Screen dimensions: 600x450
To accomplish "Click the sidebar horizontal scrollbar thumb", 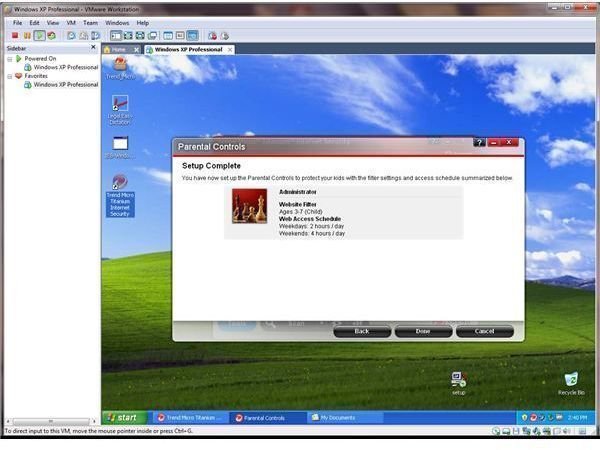I will (51, 421).
